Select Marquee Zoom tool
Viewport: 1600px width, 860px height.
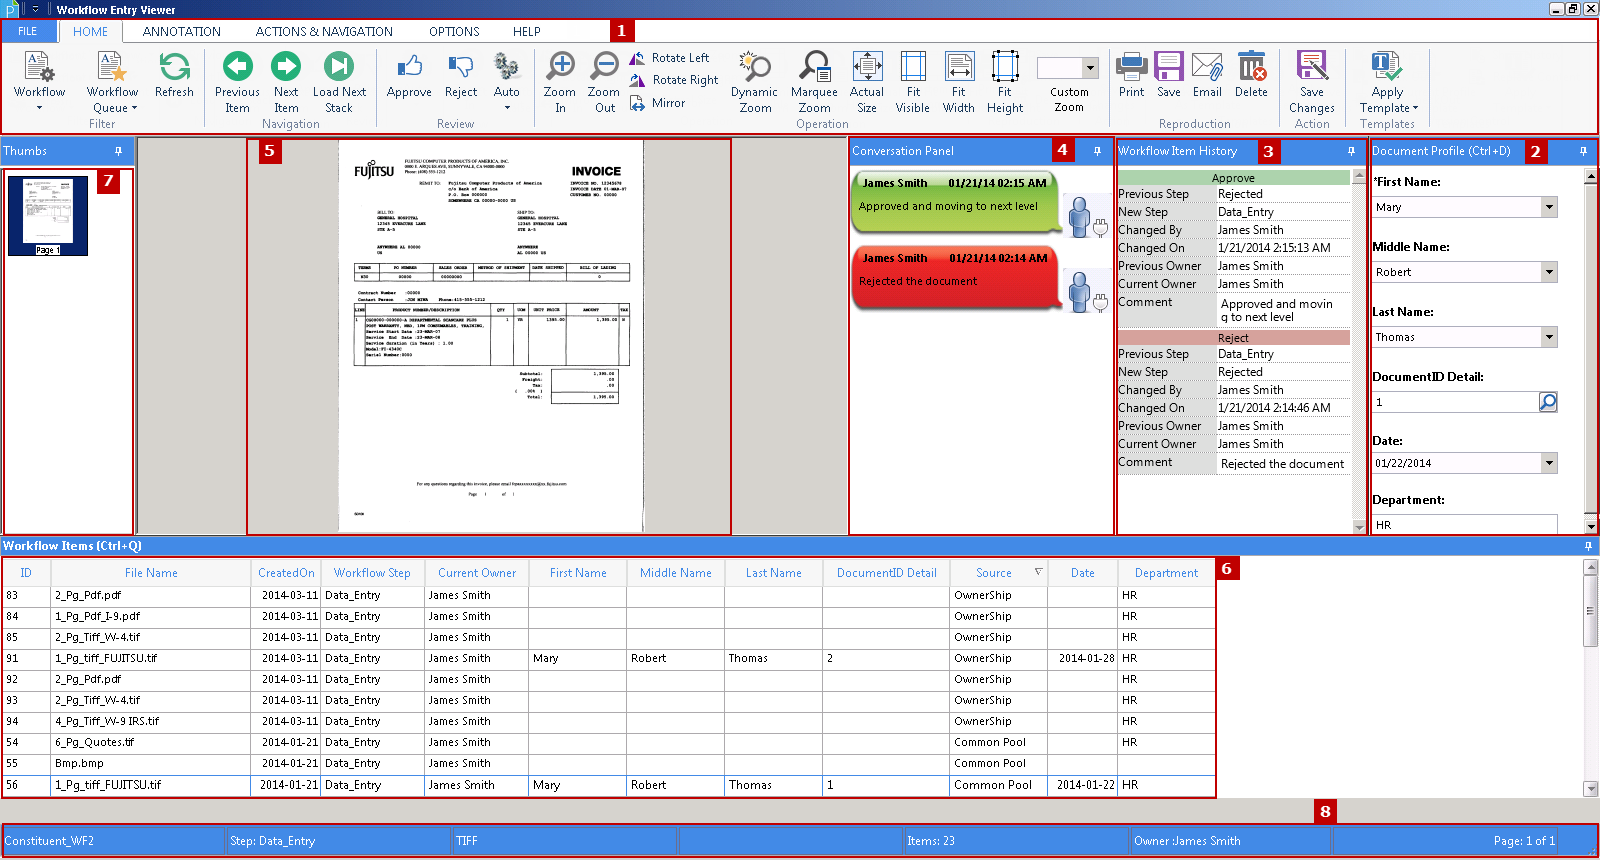(814, 81)
